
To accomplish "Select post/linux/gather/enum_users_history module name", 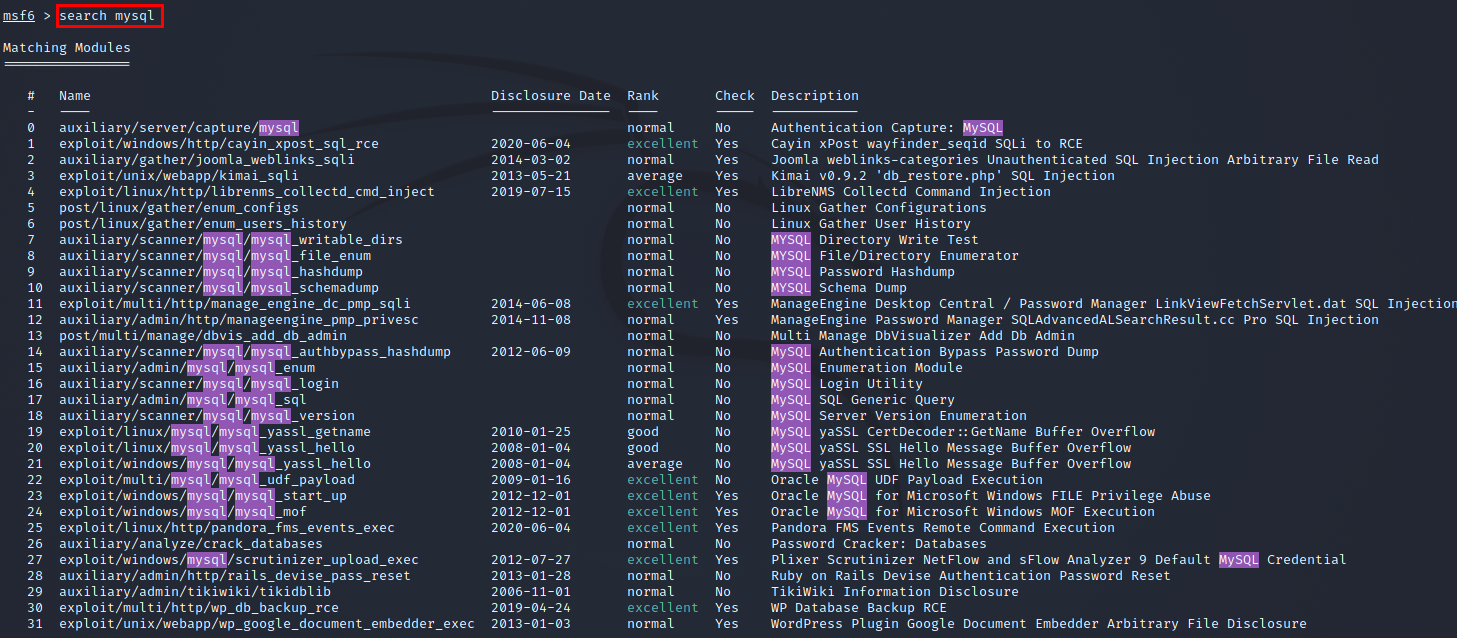I will [x=203, y=224].
